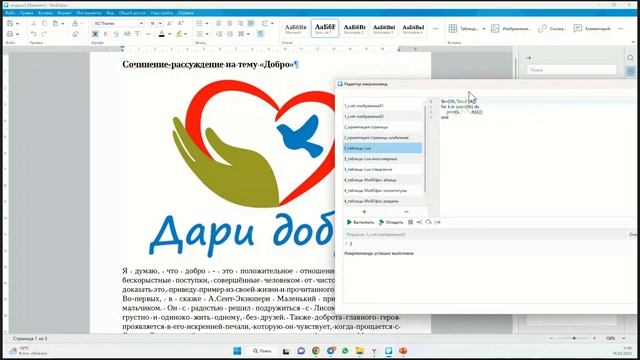Click the Paste clipboard icon
The image size is (640, 360).
pos(56,24)
